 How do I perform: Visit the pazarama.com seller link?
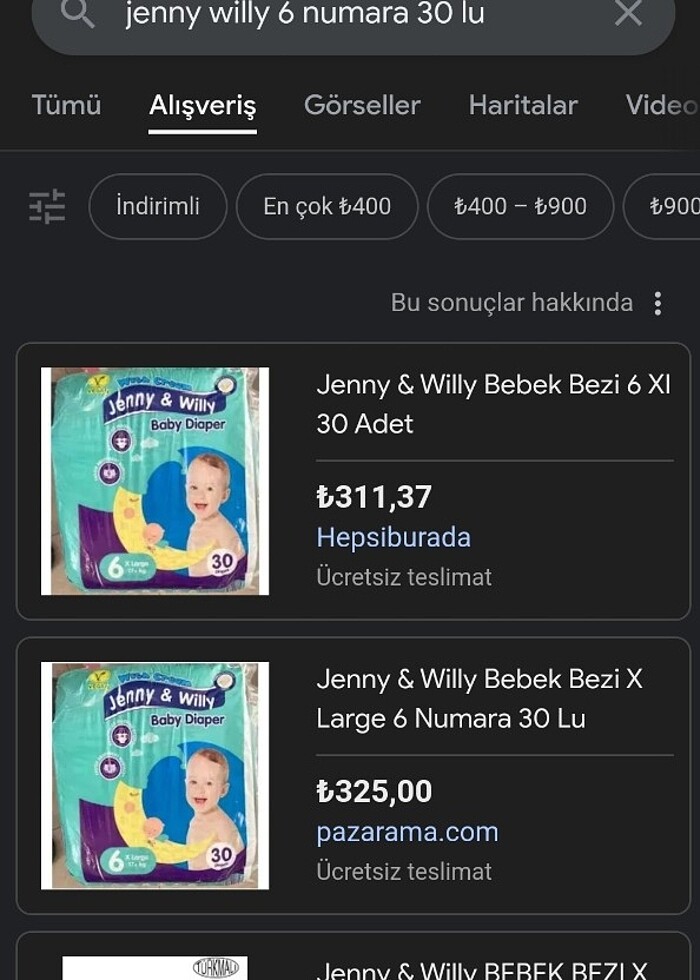coord(407,832)
